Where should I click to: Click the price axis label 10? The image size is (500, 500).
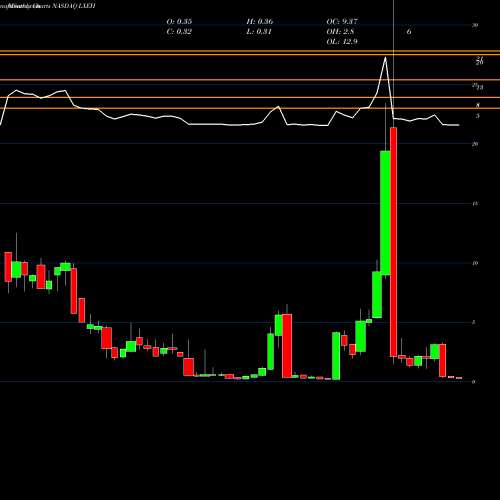[475, 263]
